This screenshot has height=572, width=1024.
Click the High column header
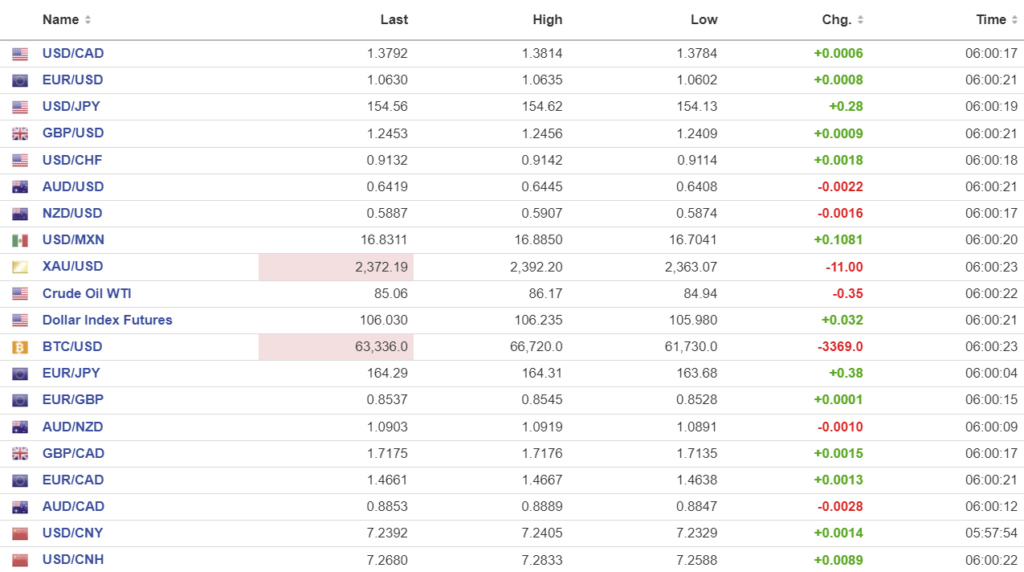click(x=547, y=20)
